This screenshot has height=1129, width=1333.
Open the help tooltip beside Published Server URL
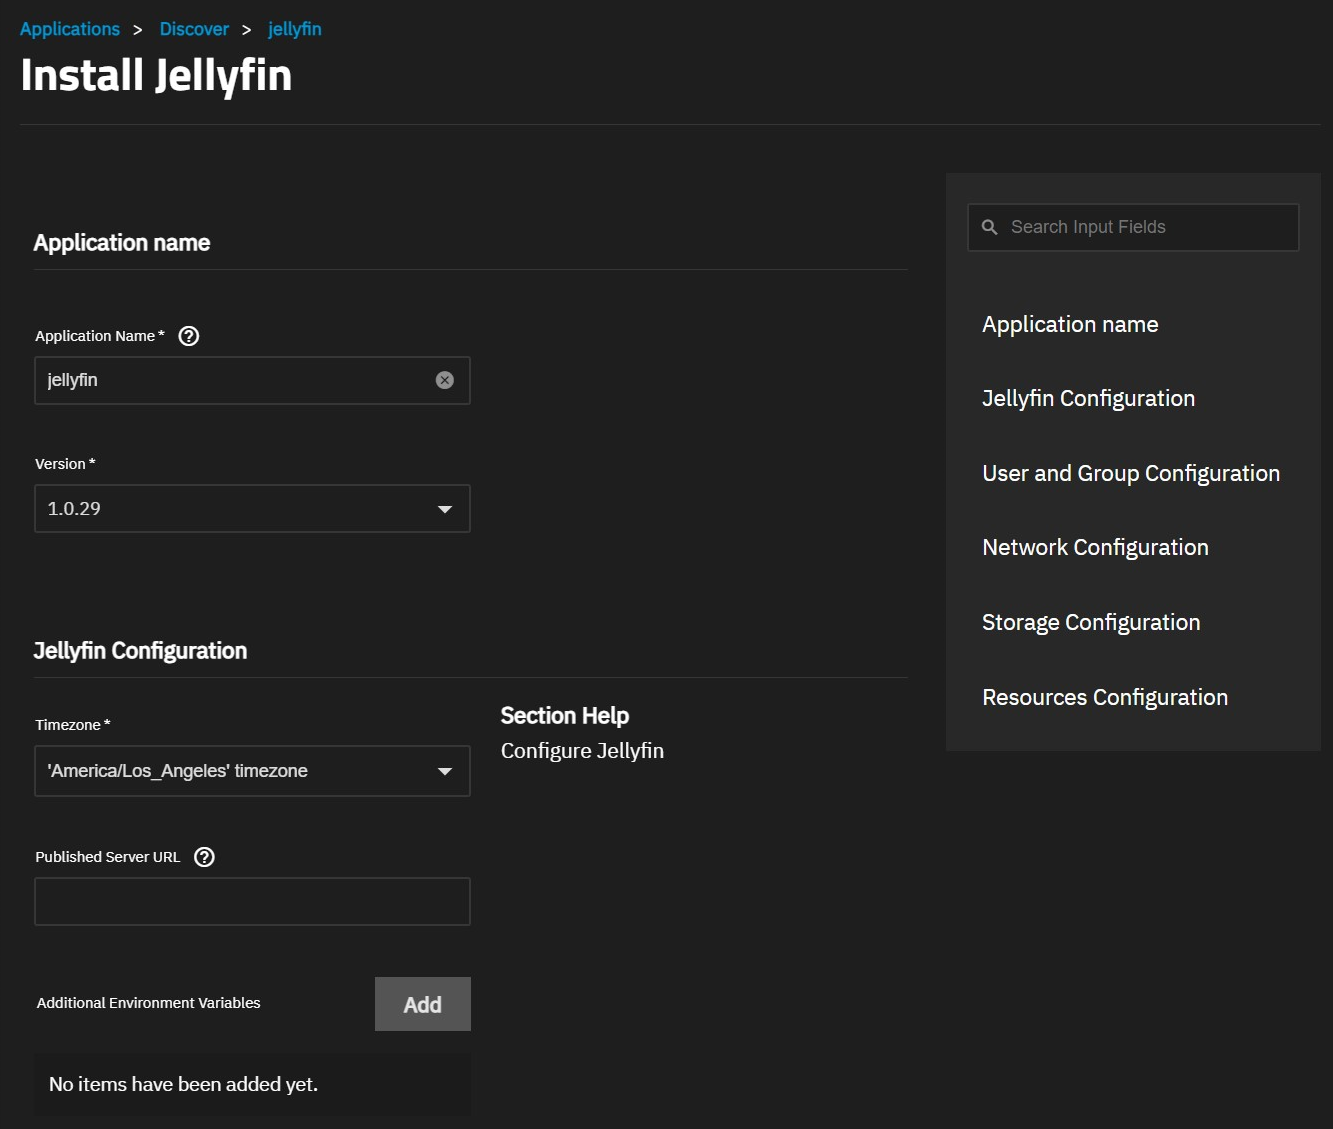204,857
